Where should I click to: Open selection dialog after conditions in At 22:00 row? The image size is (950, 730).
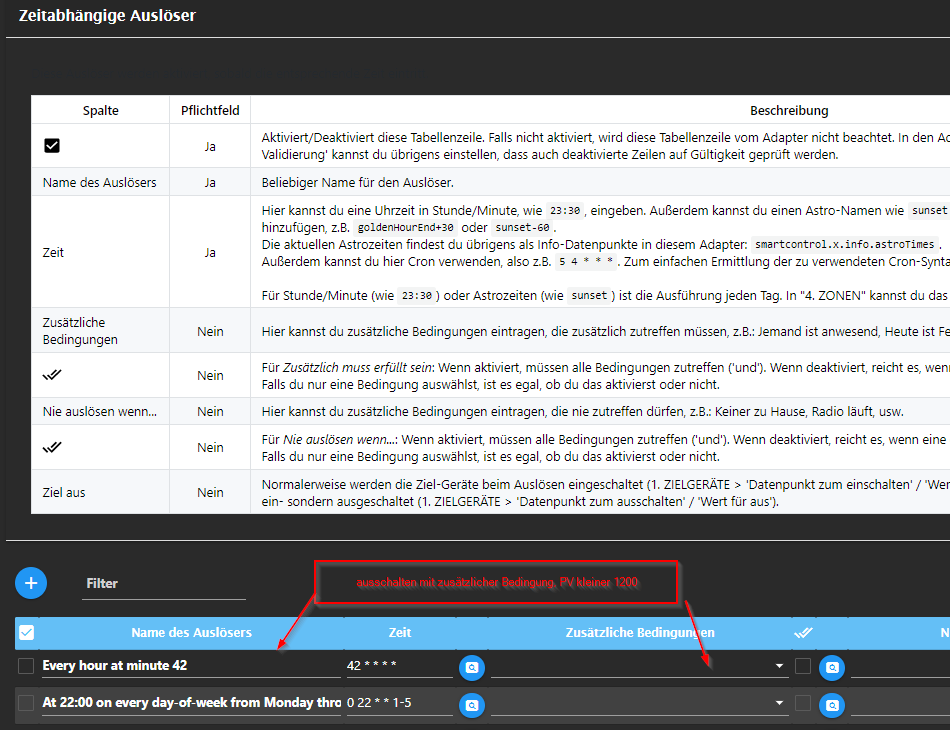832,705
